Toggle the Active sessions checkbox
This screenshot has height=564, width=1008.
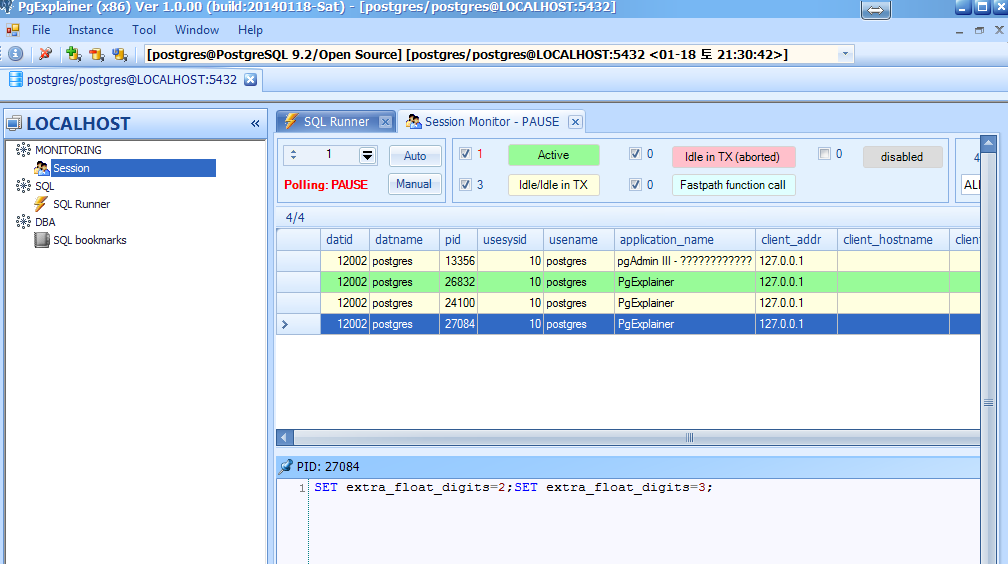(465, 154)
